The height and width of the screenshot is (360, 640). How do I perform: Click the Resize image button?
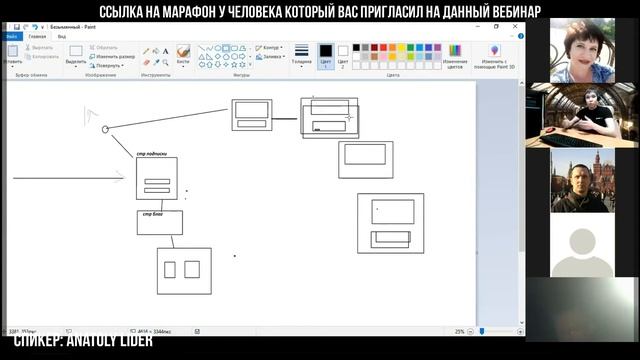click(x=112, y=56)
